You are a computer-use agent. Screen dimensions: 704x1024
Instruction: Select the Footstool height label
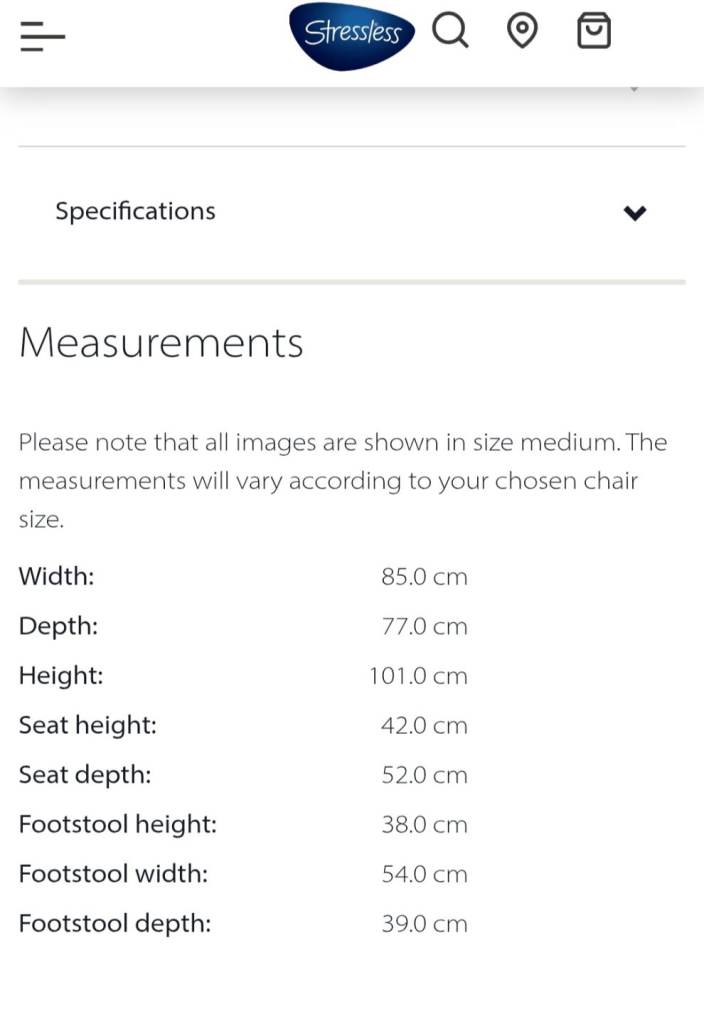point(117,824)
